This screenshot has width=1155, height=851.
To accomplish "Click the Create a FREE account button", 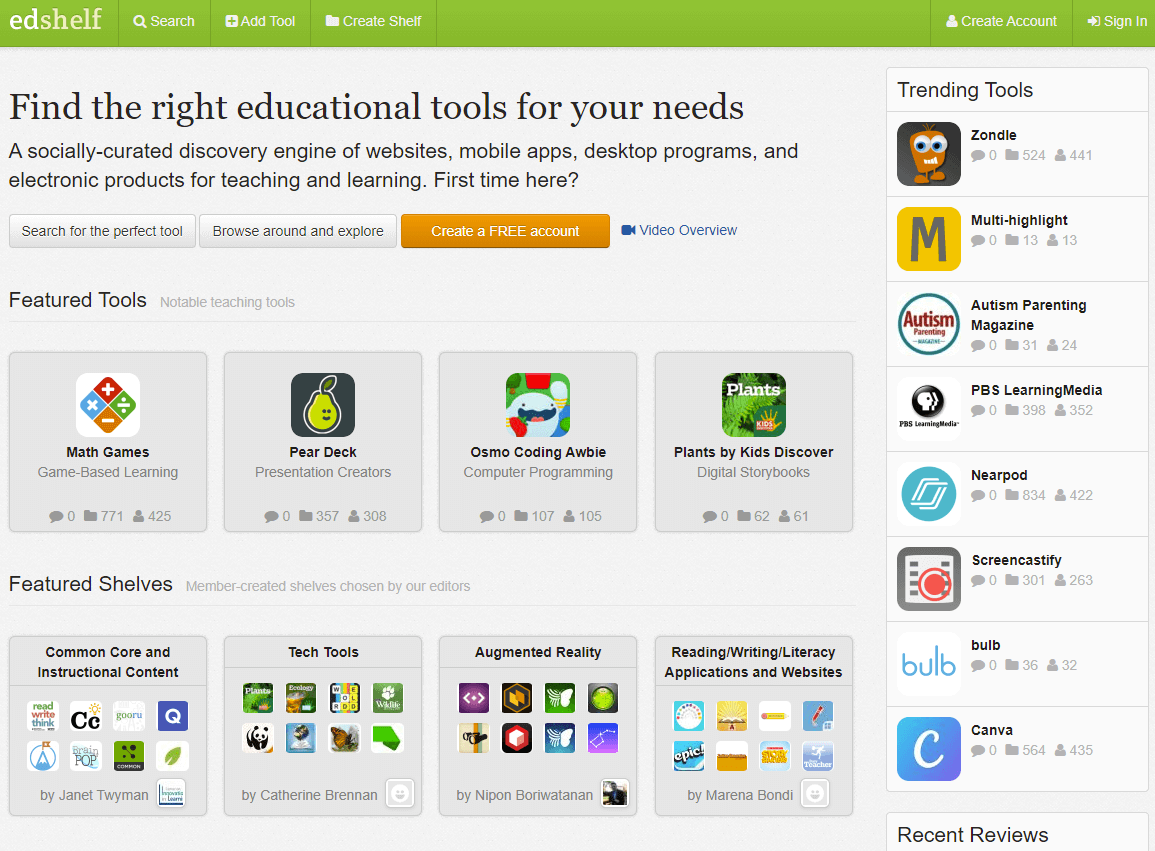I will (505, 231).
